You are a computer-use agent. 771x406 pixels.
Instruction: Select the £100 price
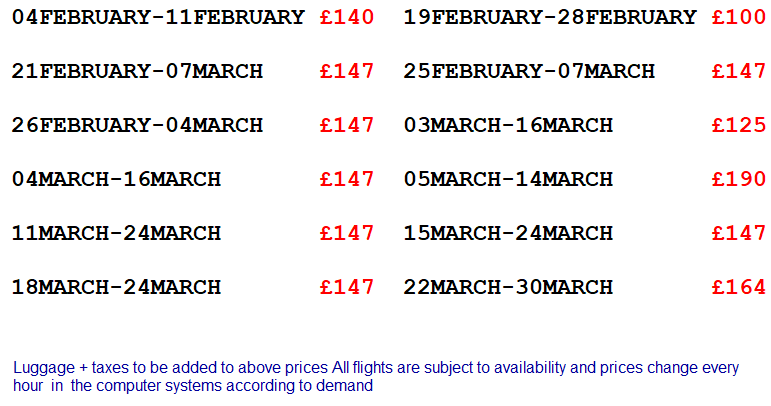click(x=738, y=17)
